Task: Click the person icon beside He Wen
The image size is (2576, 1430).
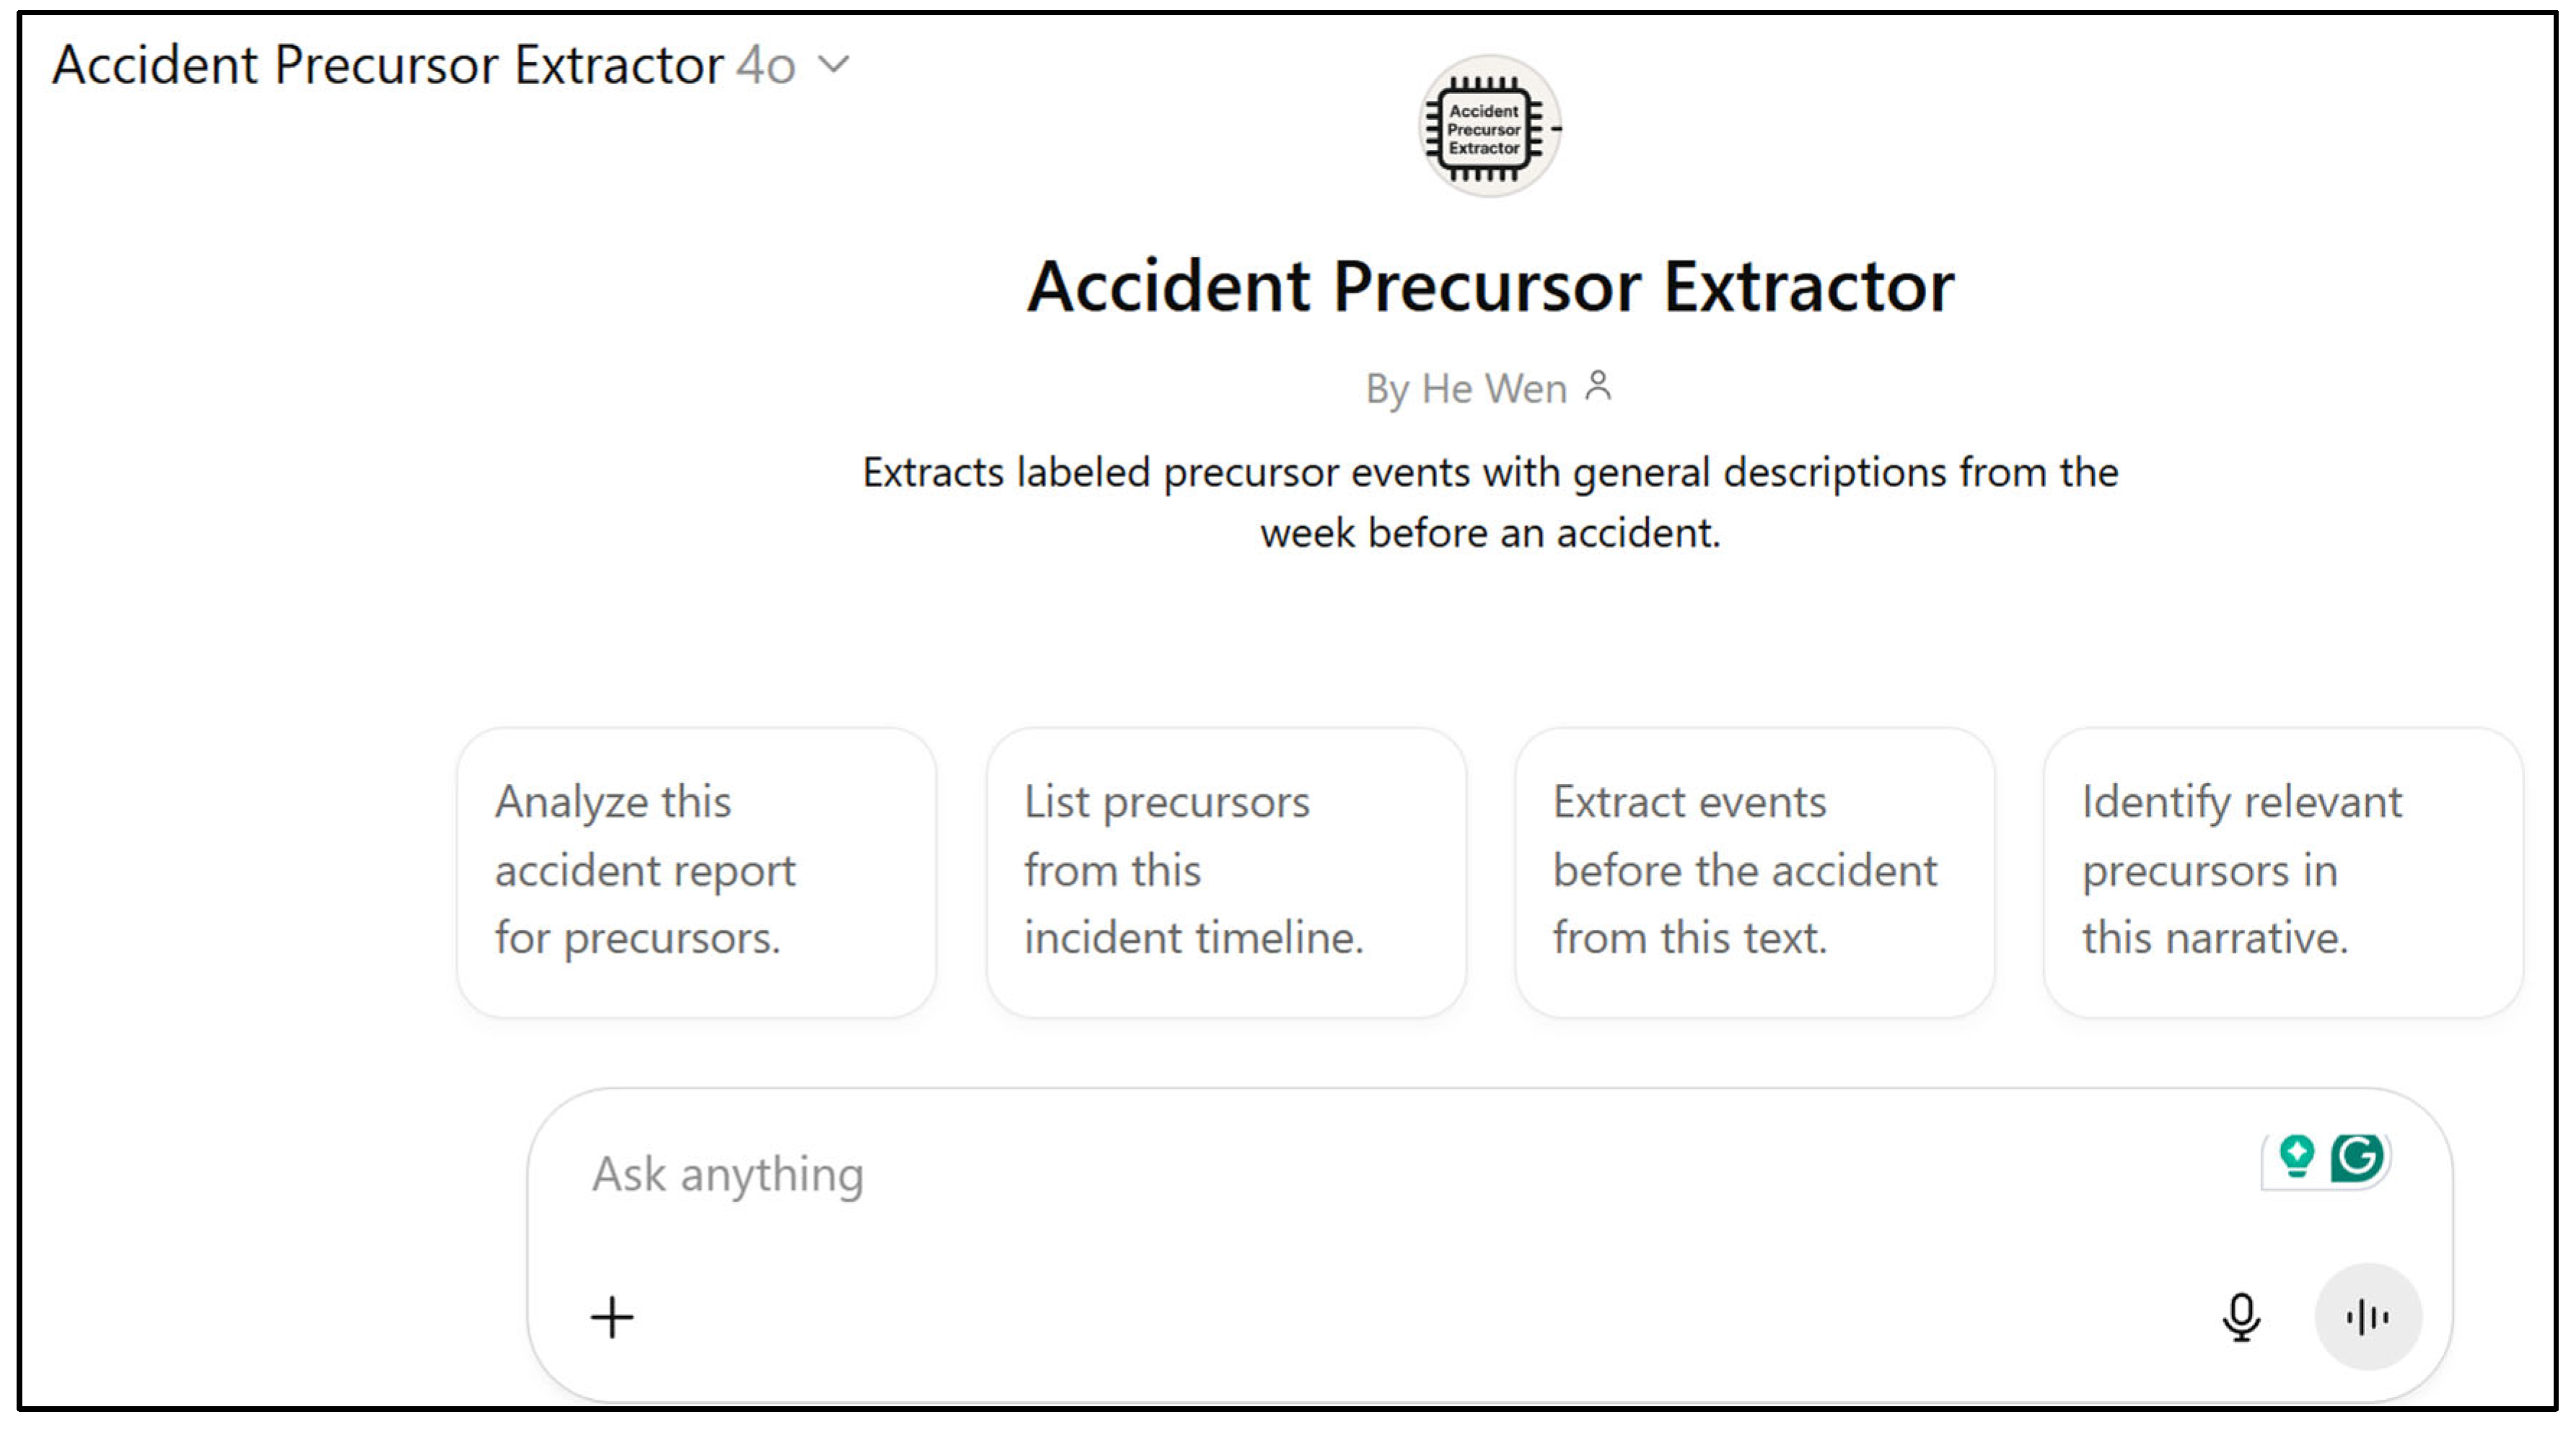Action: pyautogui.click(x=1598, y=386)
